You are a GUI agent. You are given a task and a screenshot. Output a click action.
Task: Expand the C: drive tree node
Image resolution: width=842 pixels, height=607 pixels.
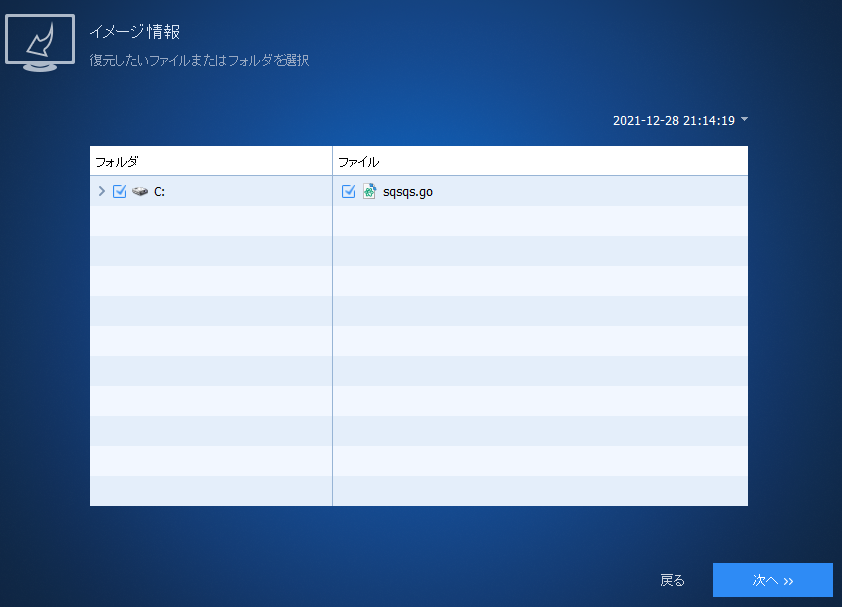[101, 191]
